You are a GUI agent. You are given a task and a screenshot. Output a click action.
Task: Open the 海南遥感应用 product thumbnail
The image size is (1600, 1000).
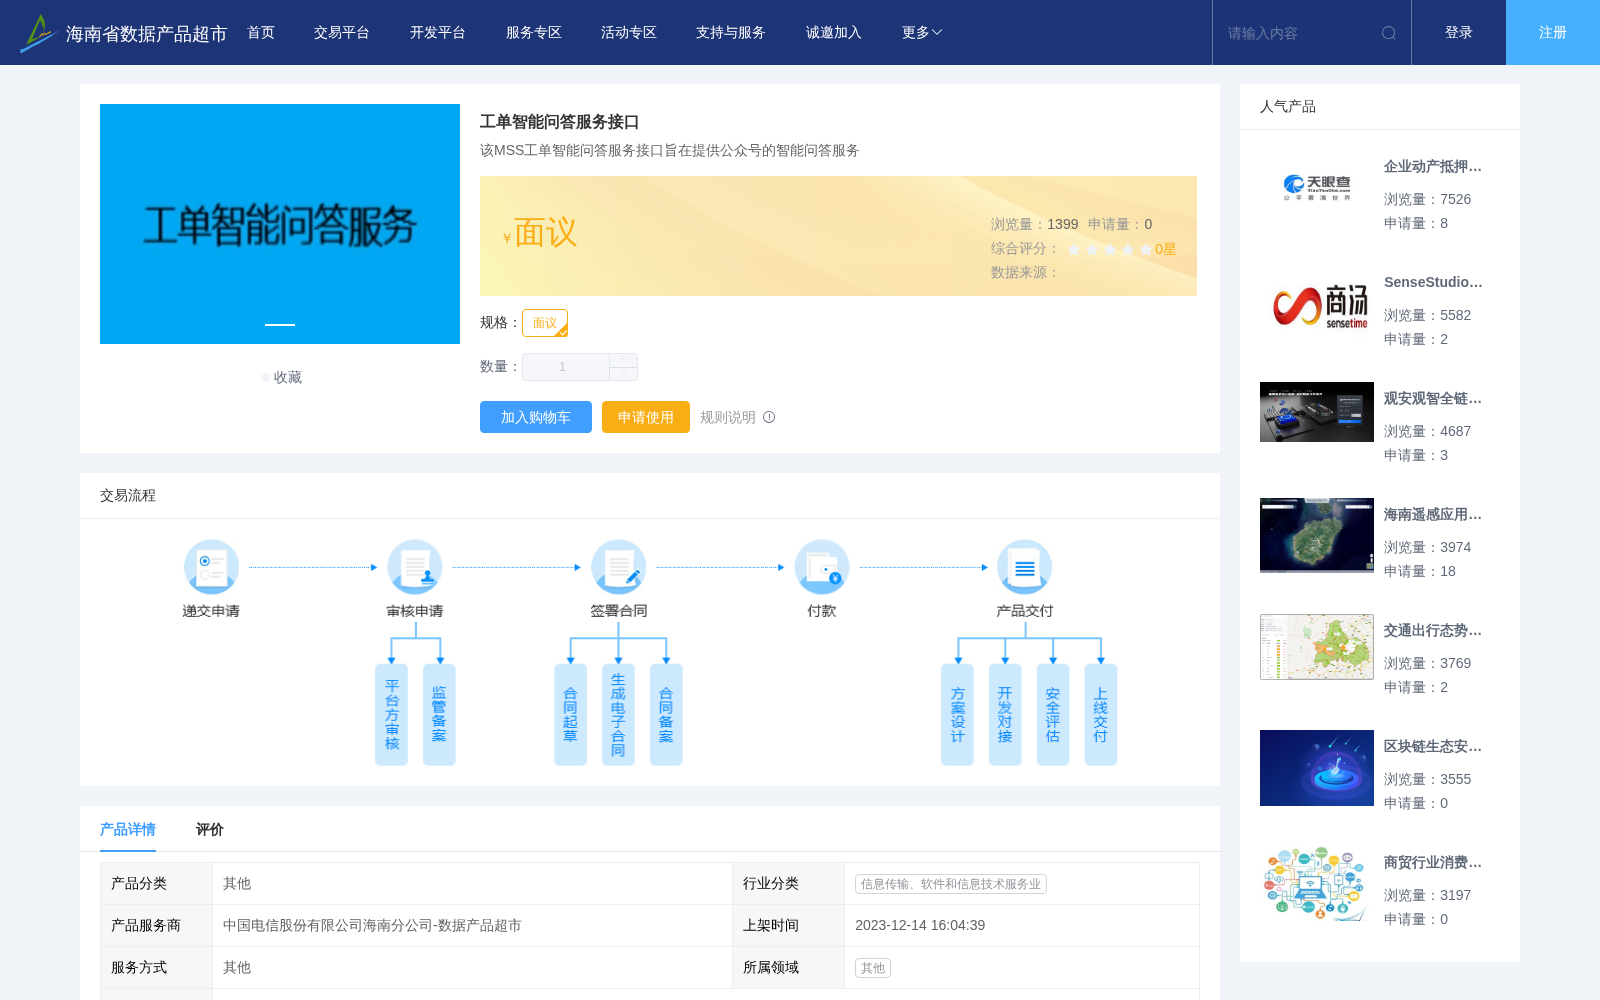[1317, 535]
